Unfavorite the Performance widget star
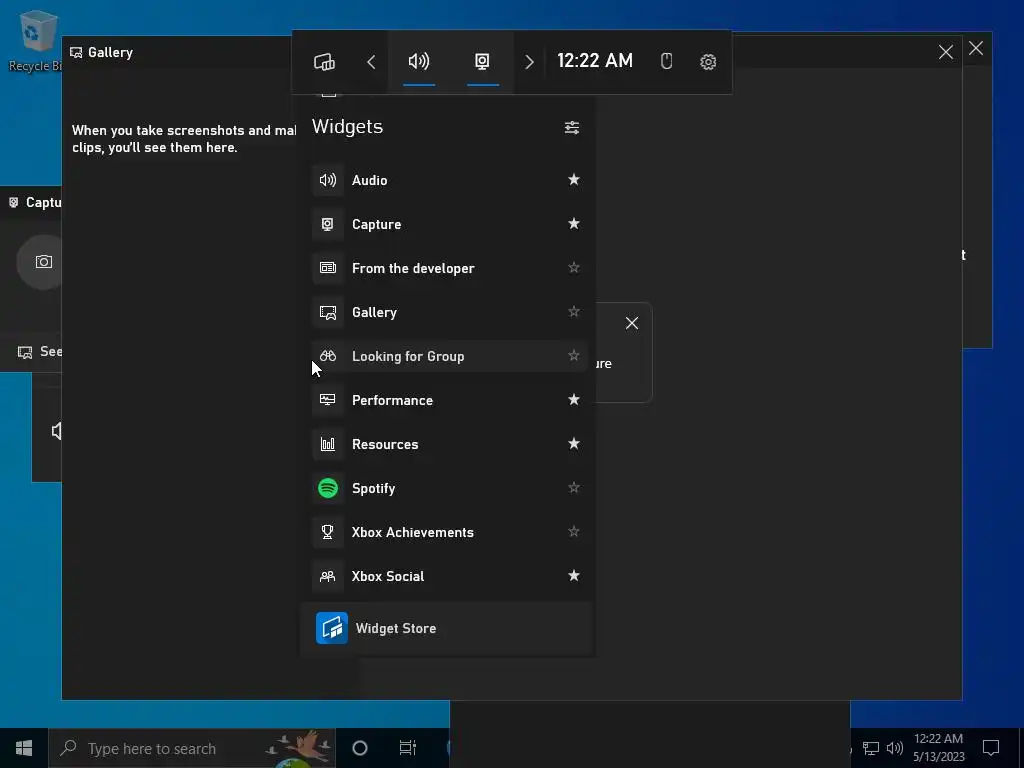1024x768 pixels. click(573, 399)
